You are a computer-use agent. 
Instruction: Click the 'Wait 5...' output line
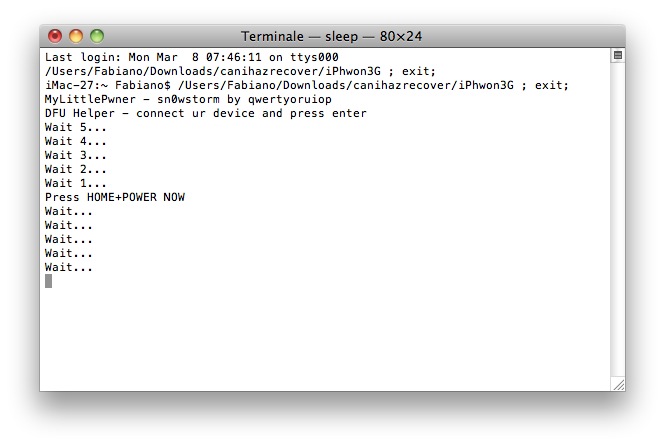75,127
